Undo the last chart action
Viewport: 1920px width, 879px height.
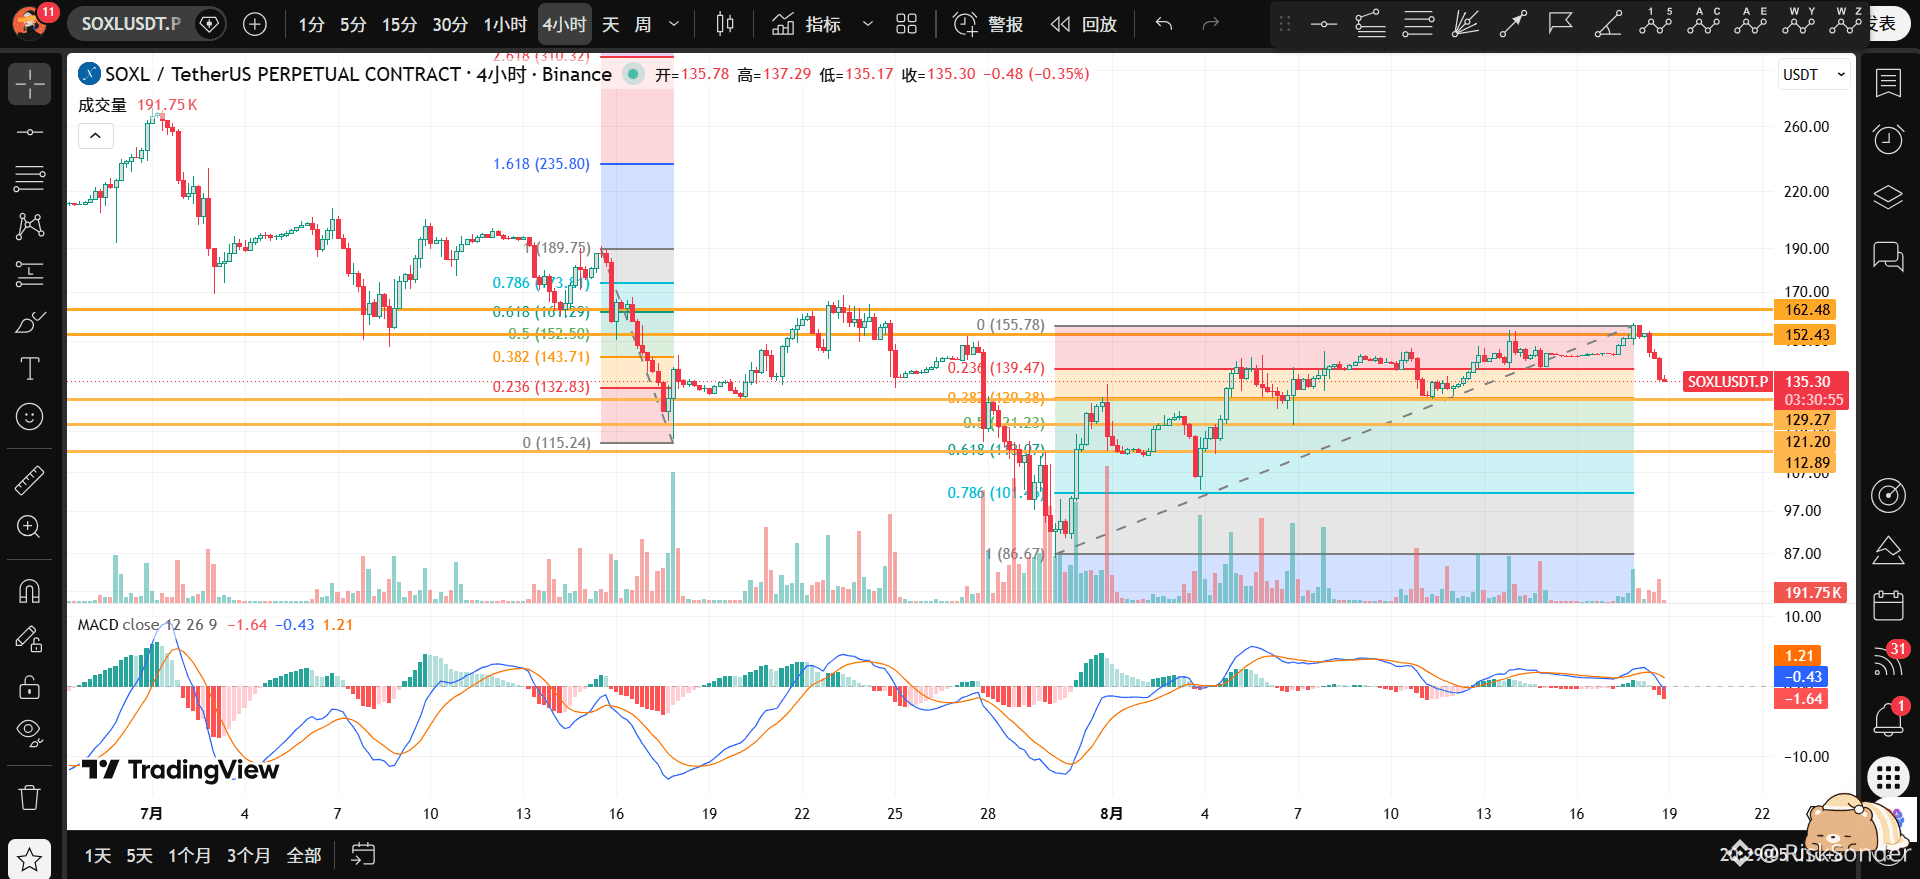1164,24
